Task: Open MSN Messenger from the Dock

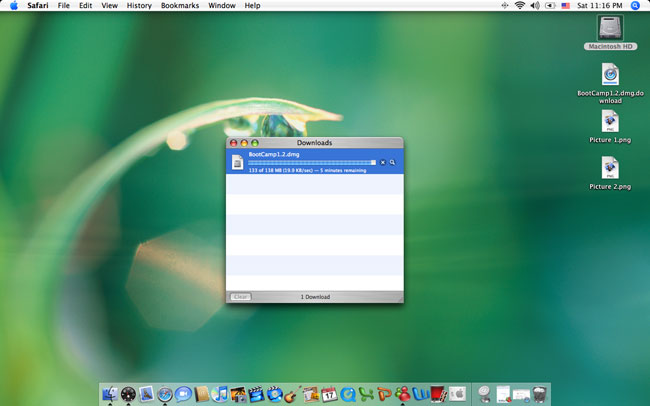Action: [x=403, y=394]
